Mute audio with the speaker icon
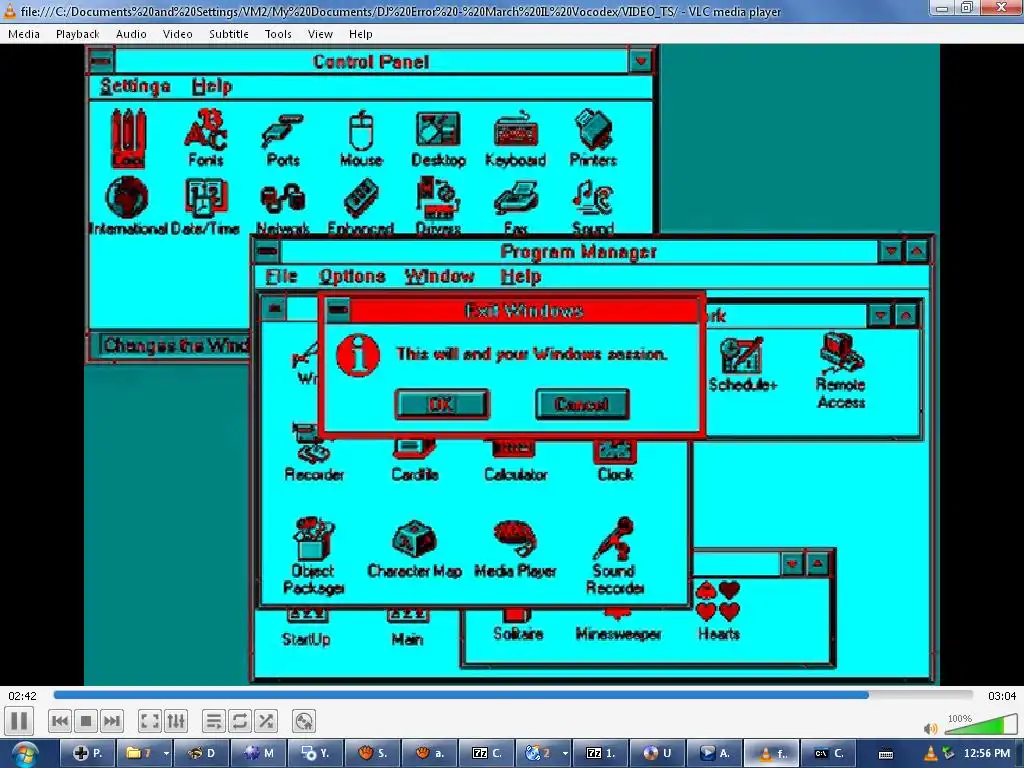The width and height of the screenshot is (1024, 768). [x=931, y=728]
